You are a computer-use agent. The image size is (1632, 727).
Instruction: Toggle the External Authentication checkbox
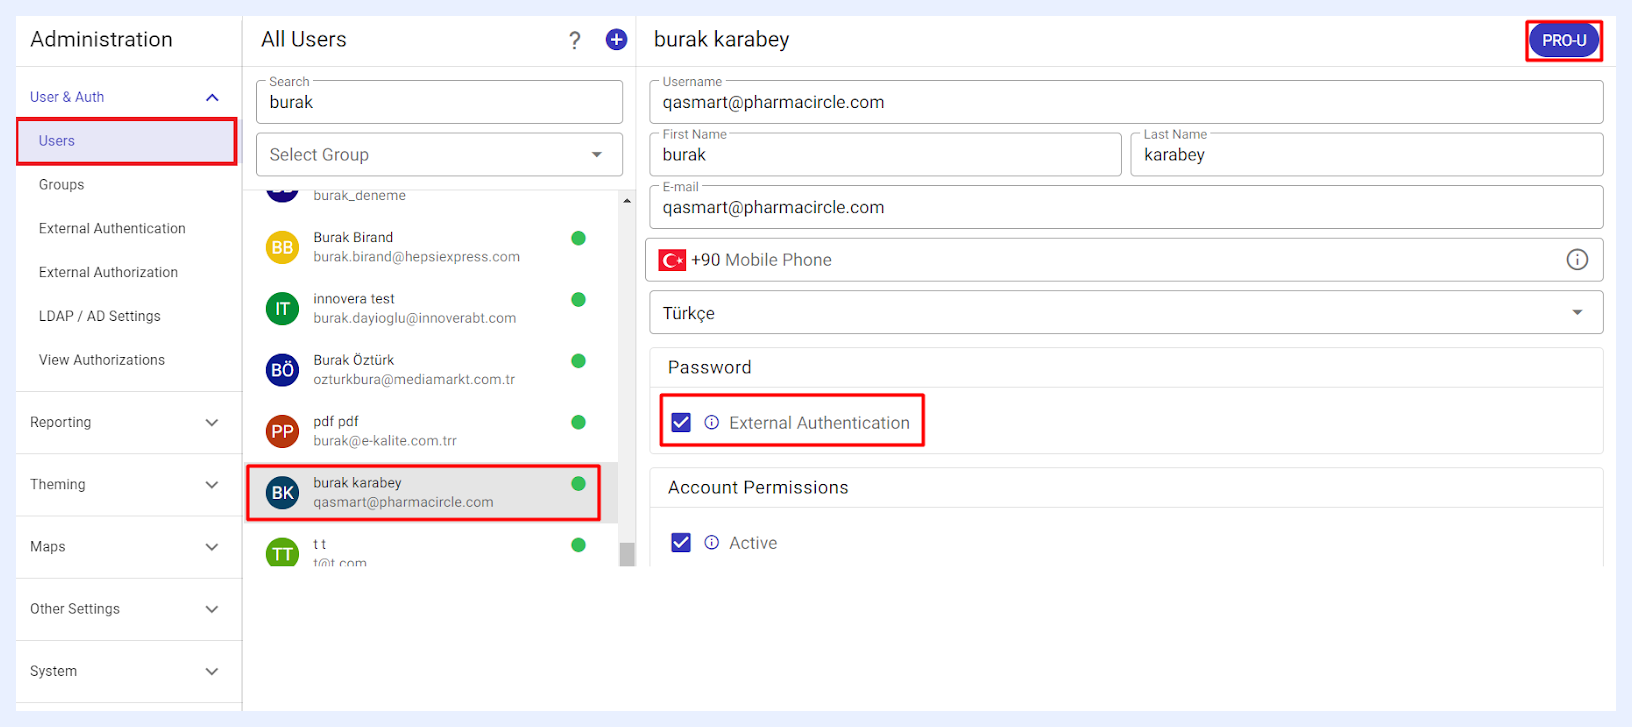pos(681,423)
